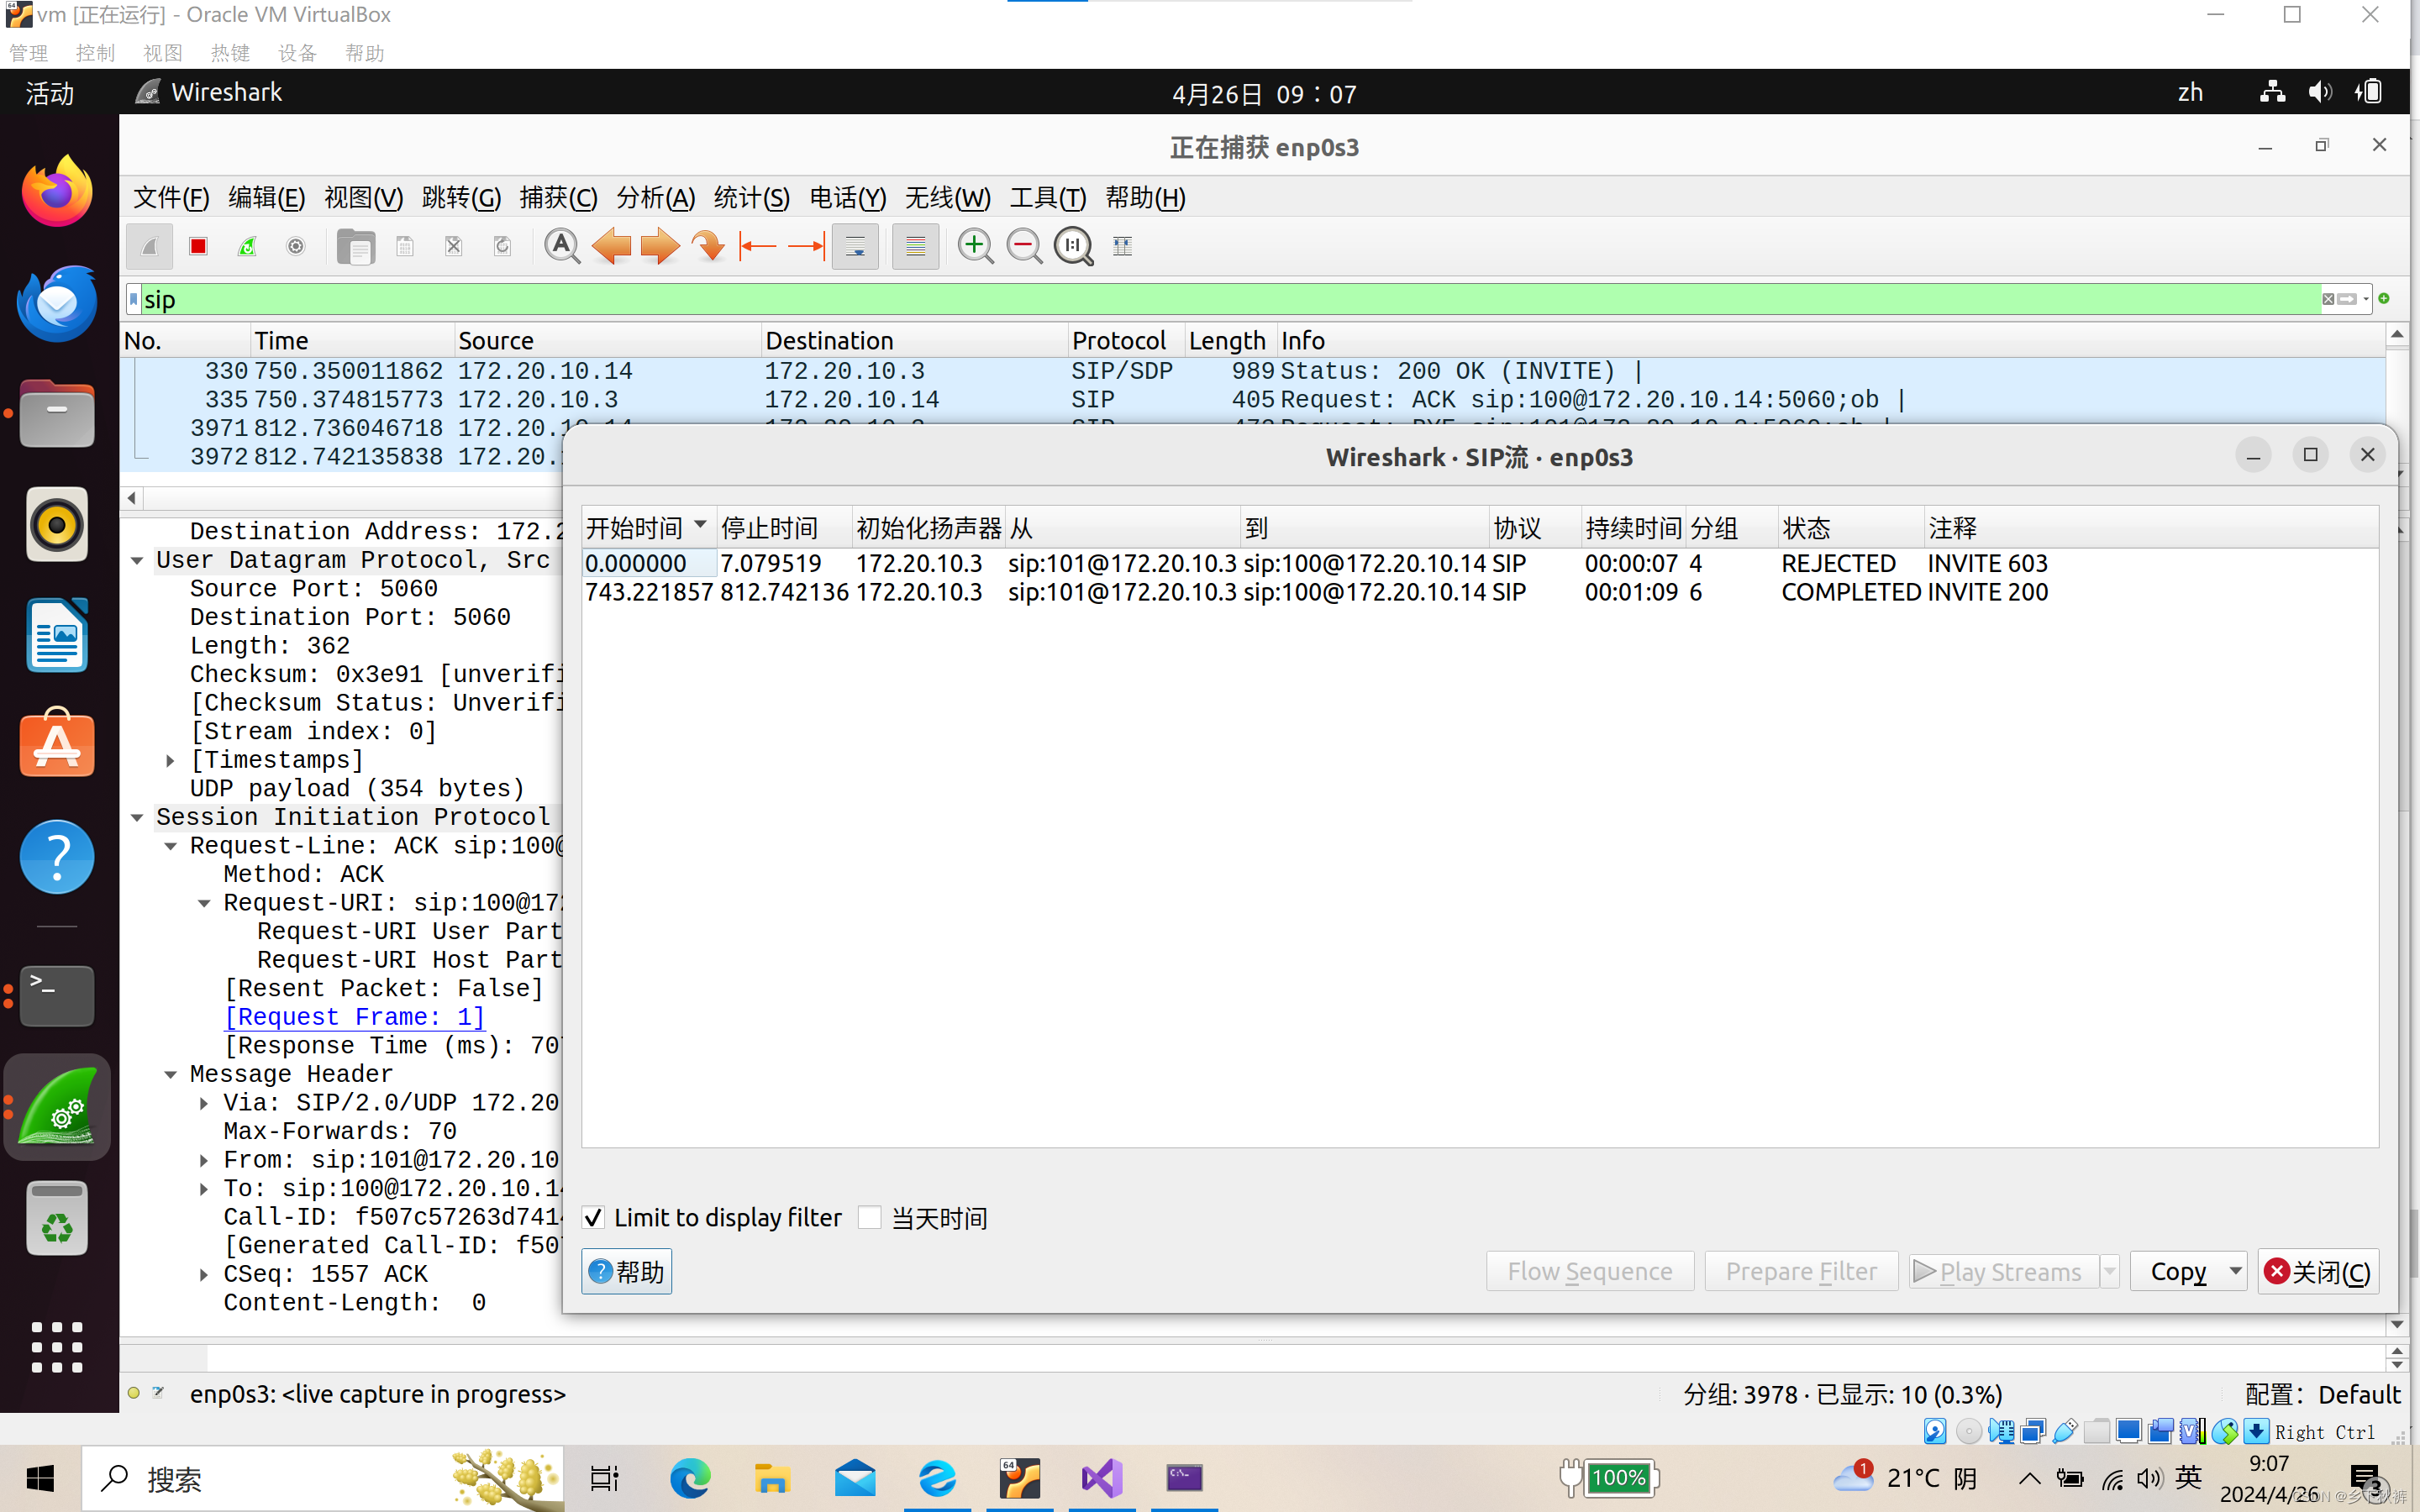This screenshot has width=2420, height=1512.
Task: Click the filter bookmark icon
Action: pos(133,299)
